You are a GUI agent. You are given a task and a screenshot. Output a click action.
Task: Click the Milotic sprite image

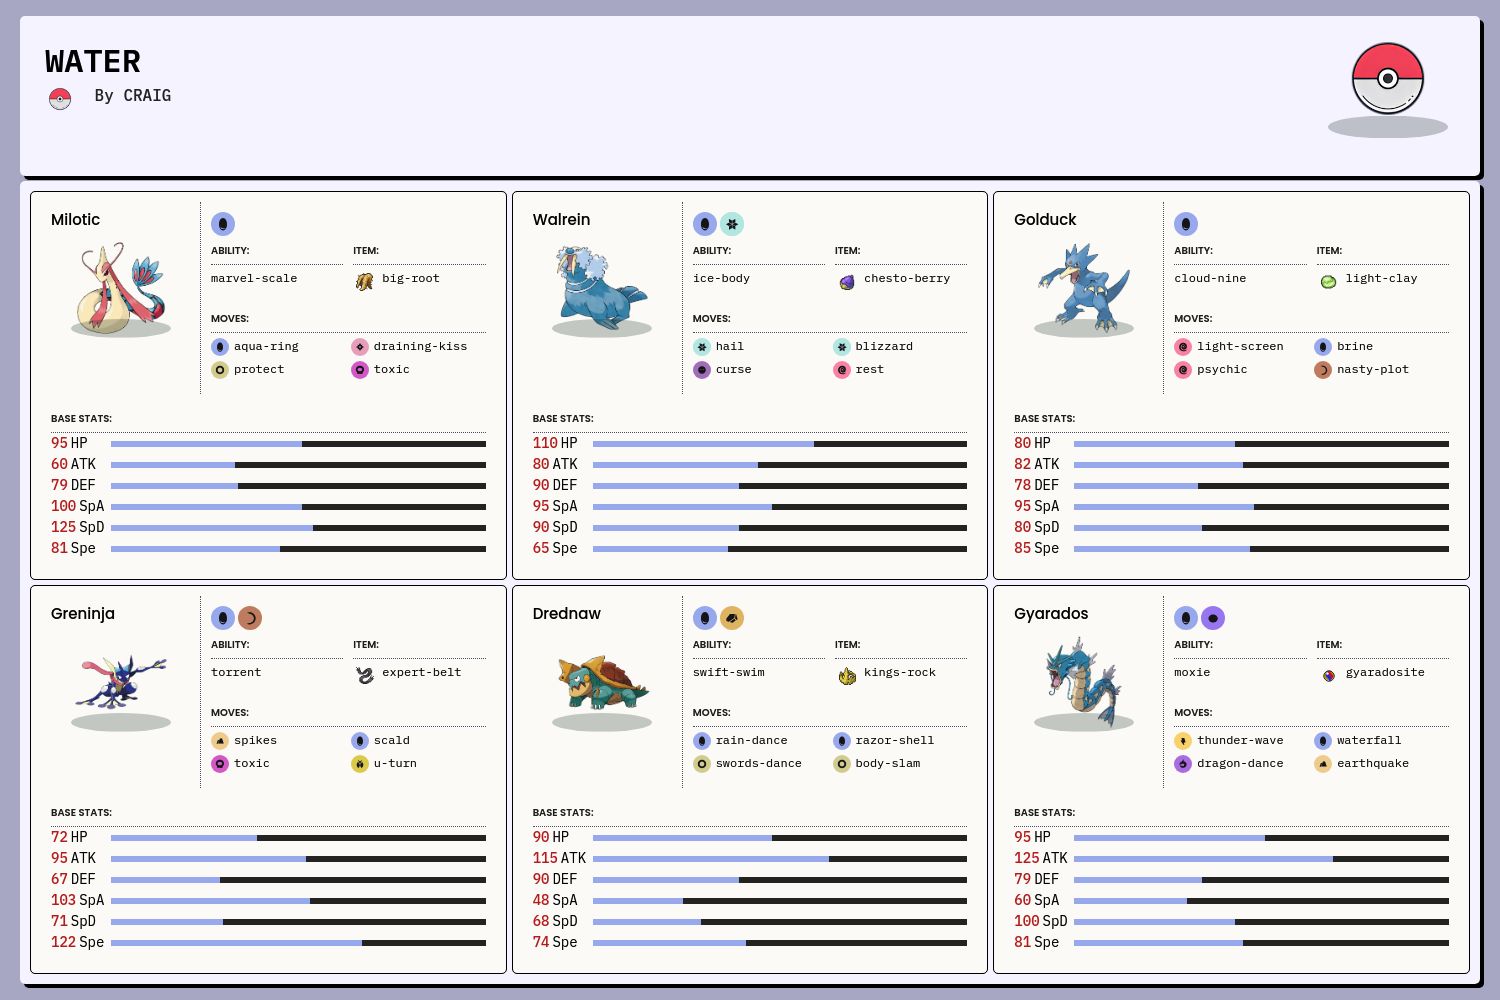[120, 287]
